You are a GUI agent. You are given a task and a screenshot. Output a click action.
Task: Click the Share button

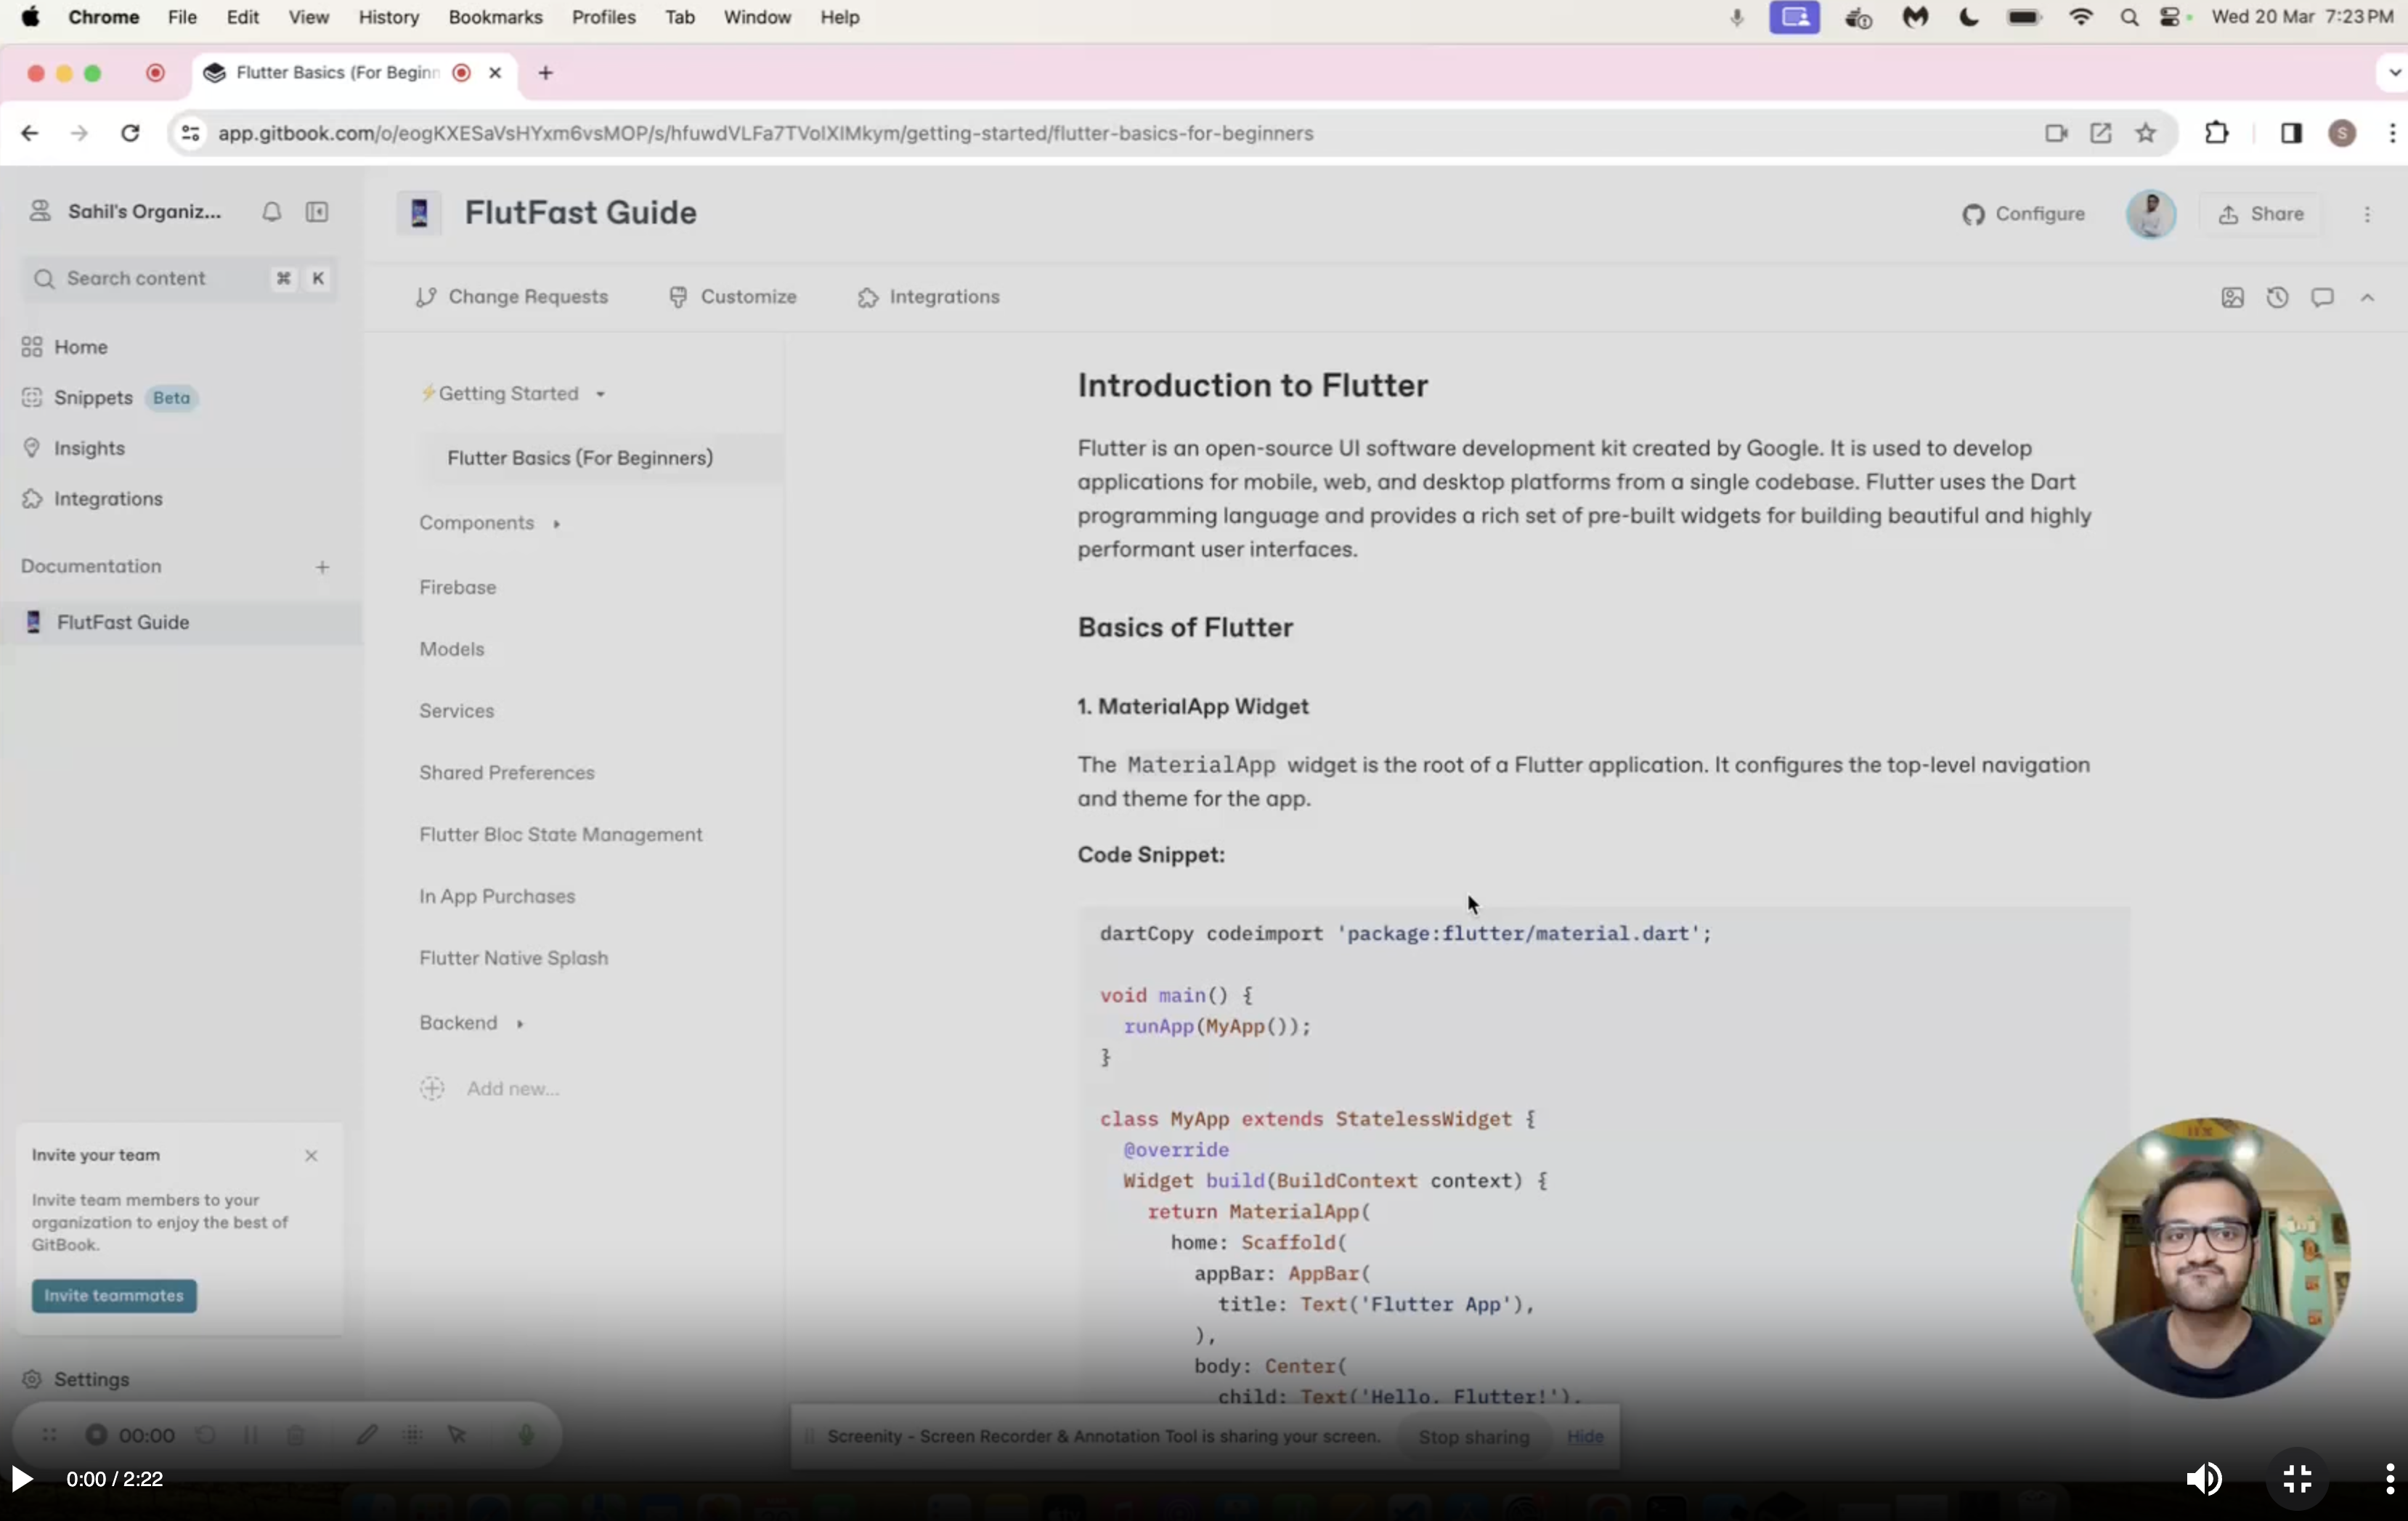tap(2260, 214)
